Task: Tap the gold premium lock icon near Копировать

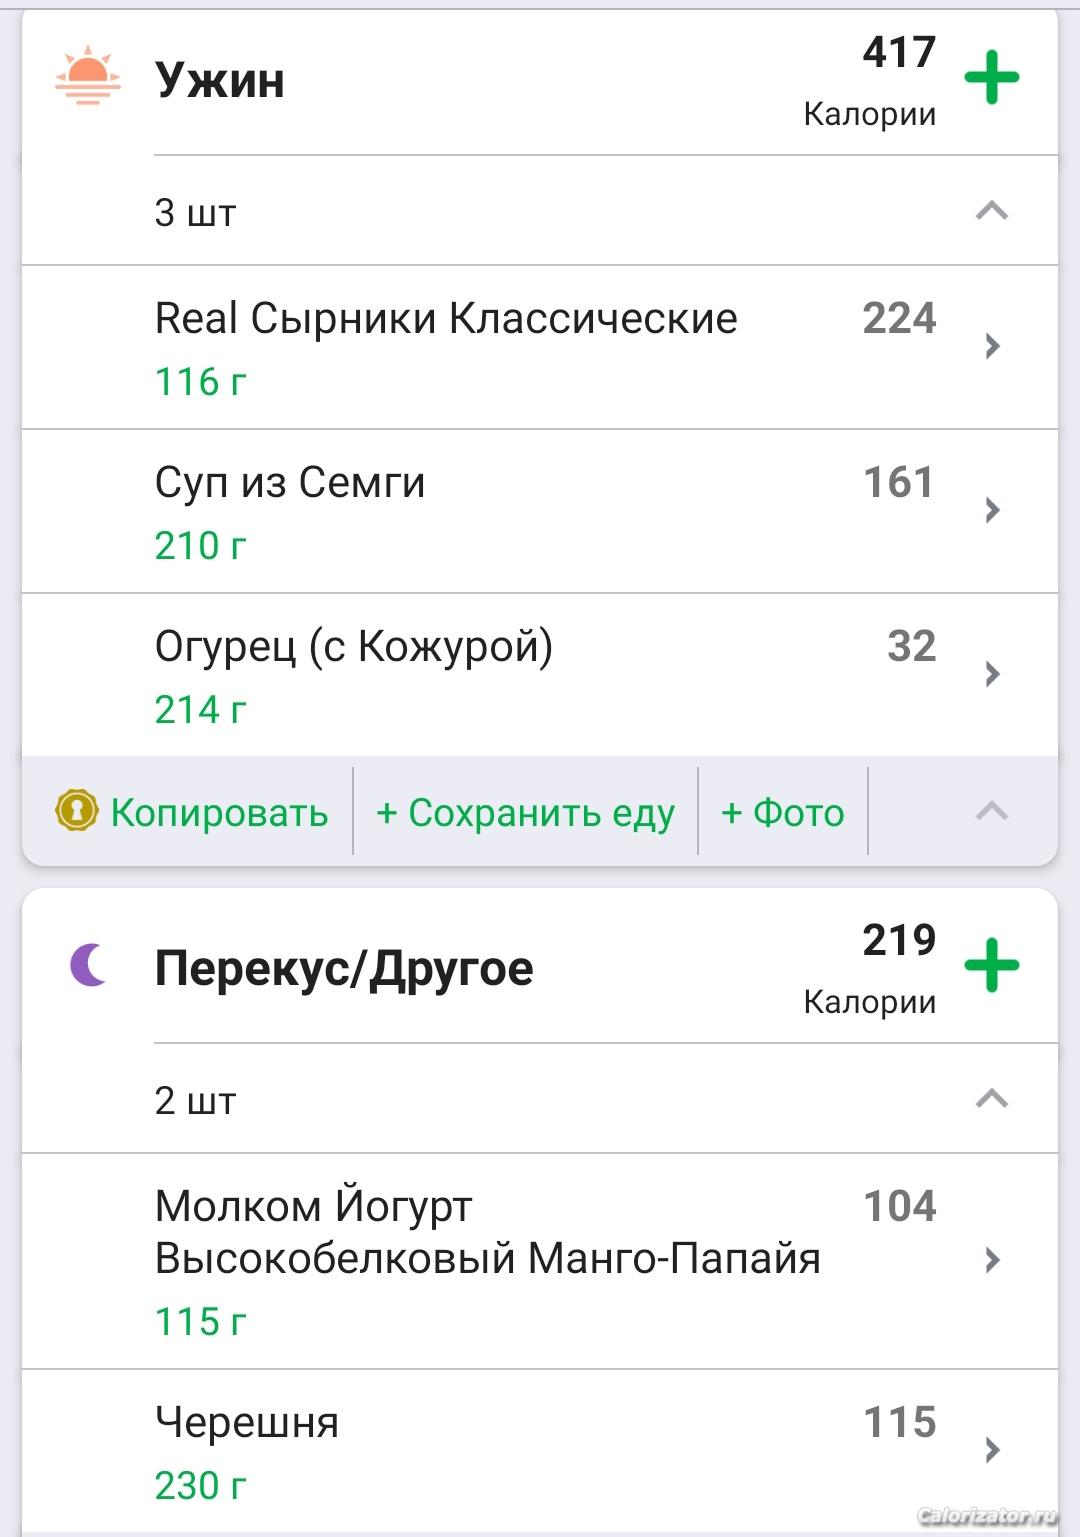Action: coord(77,811)
